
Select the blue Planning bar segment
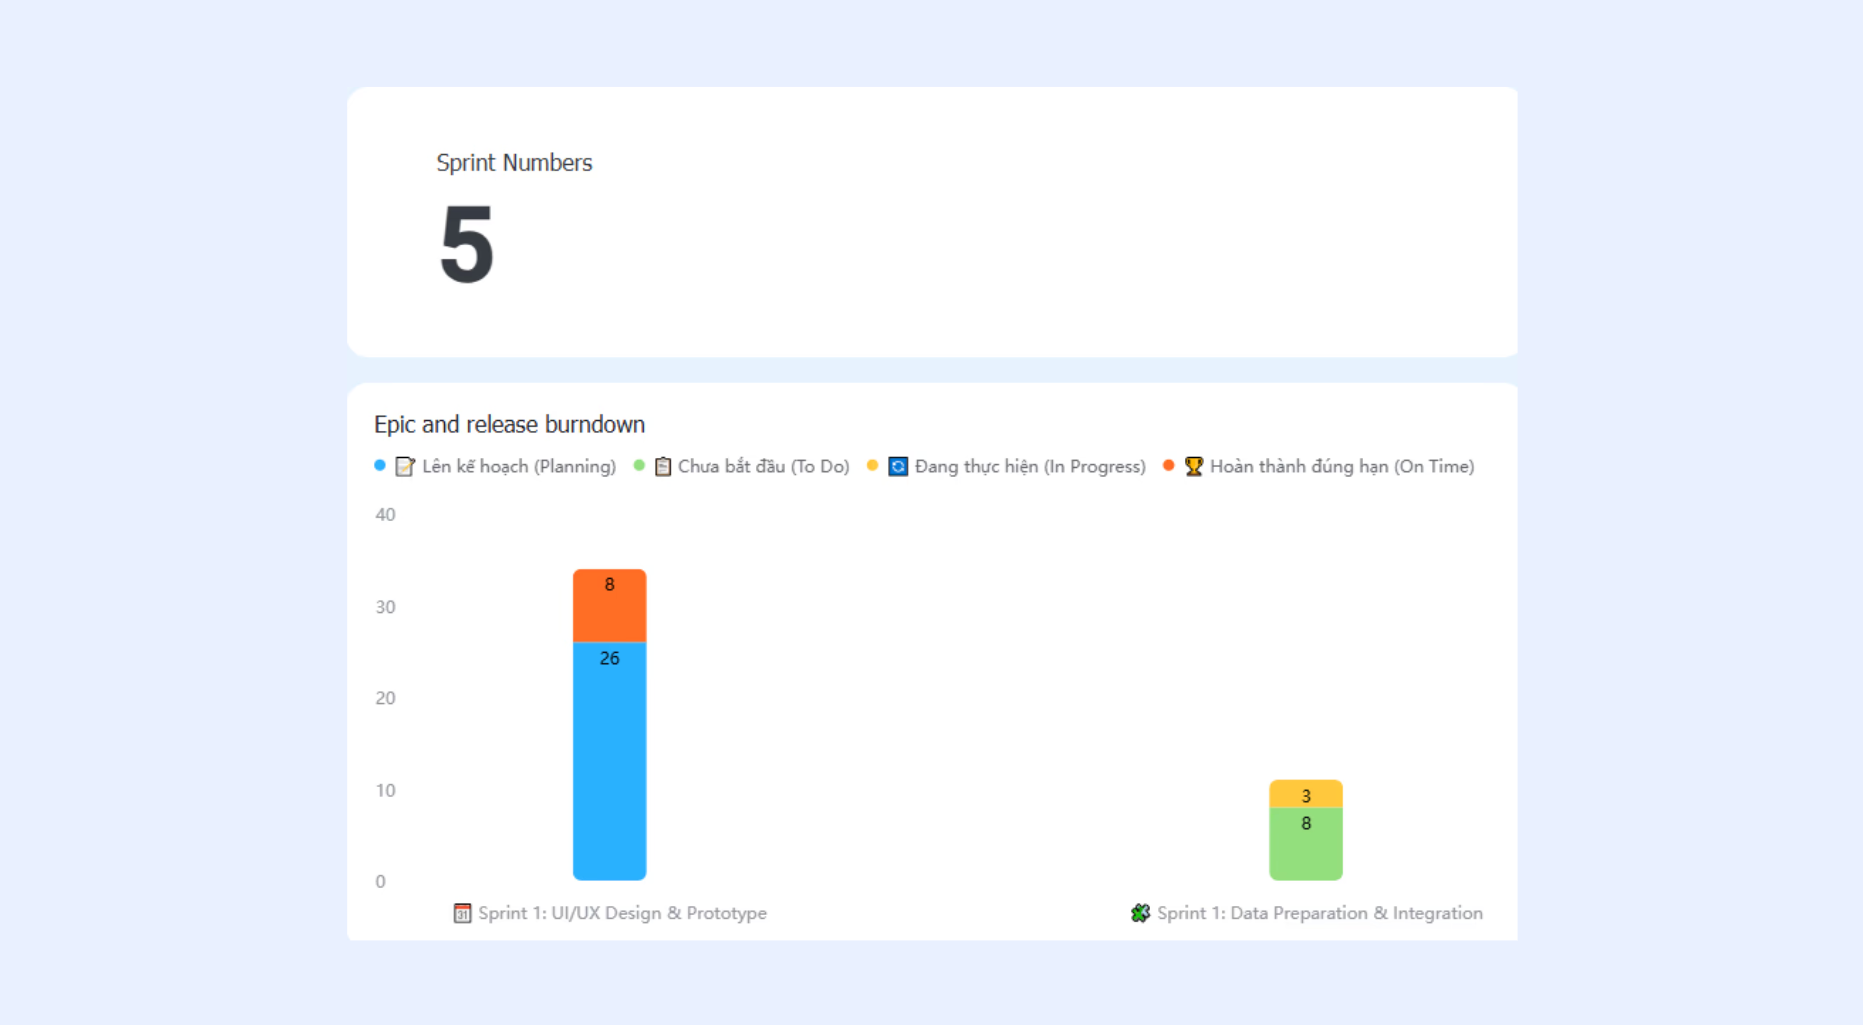point(609,761)
